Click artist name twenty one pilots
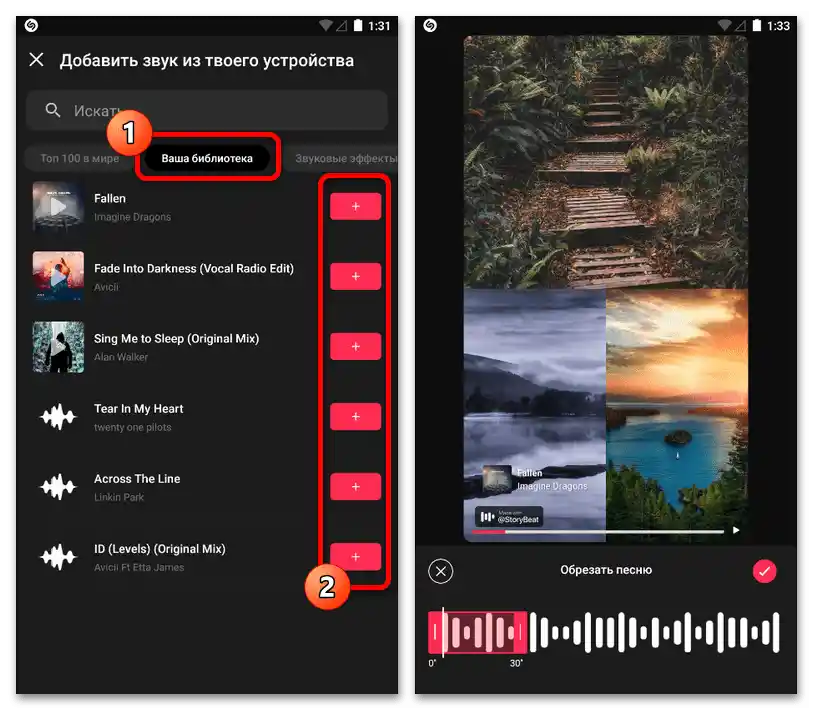This screenshot has width=813, height=710. (x=132, y=427)
